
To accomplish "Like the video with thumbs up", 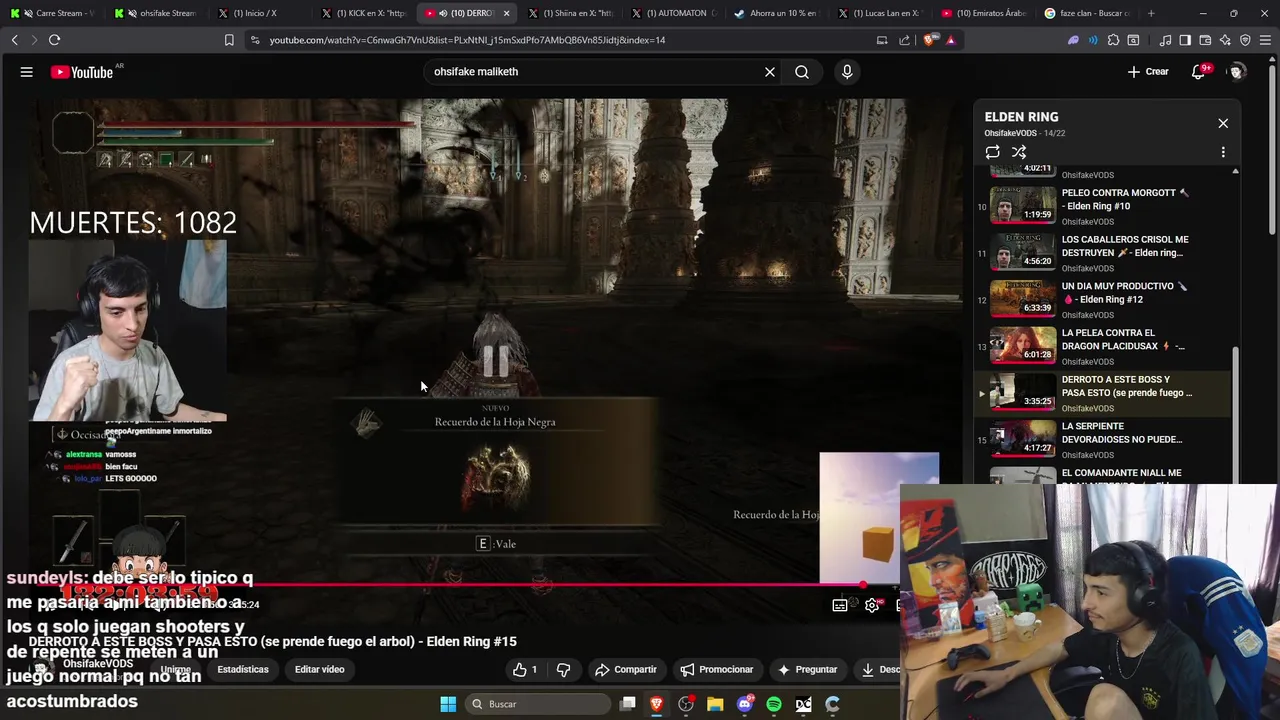I will coord(525,669).
